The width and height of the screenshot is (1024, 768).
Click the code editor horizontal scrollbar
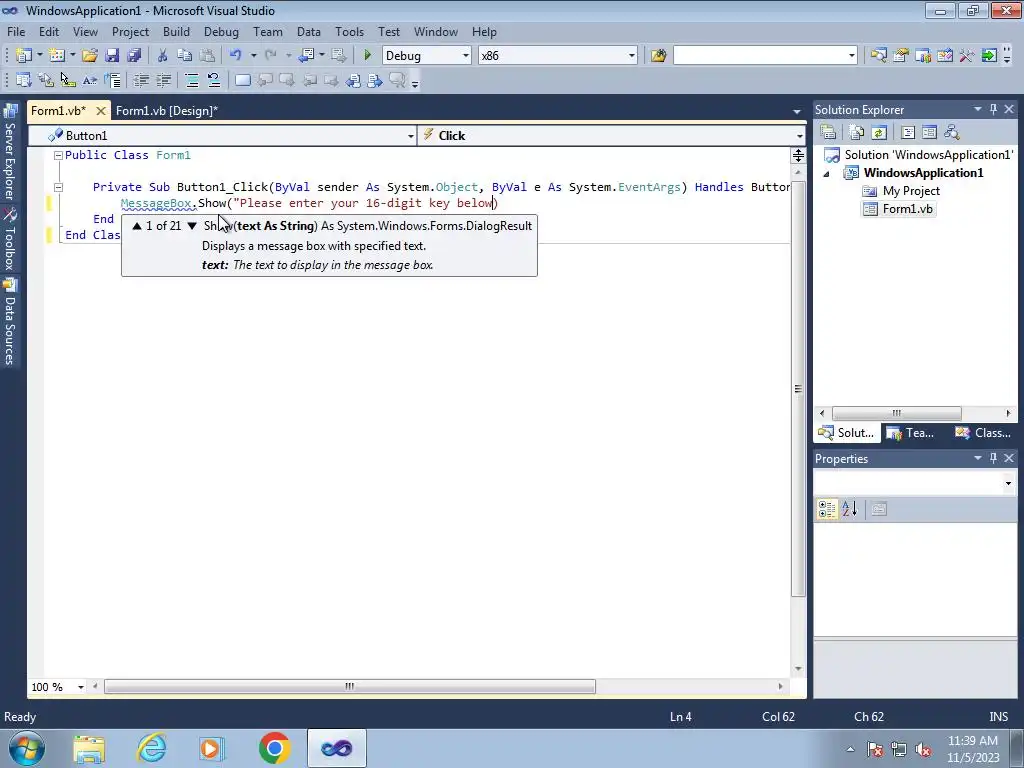(x=350, y=686)
